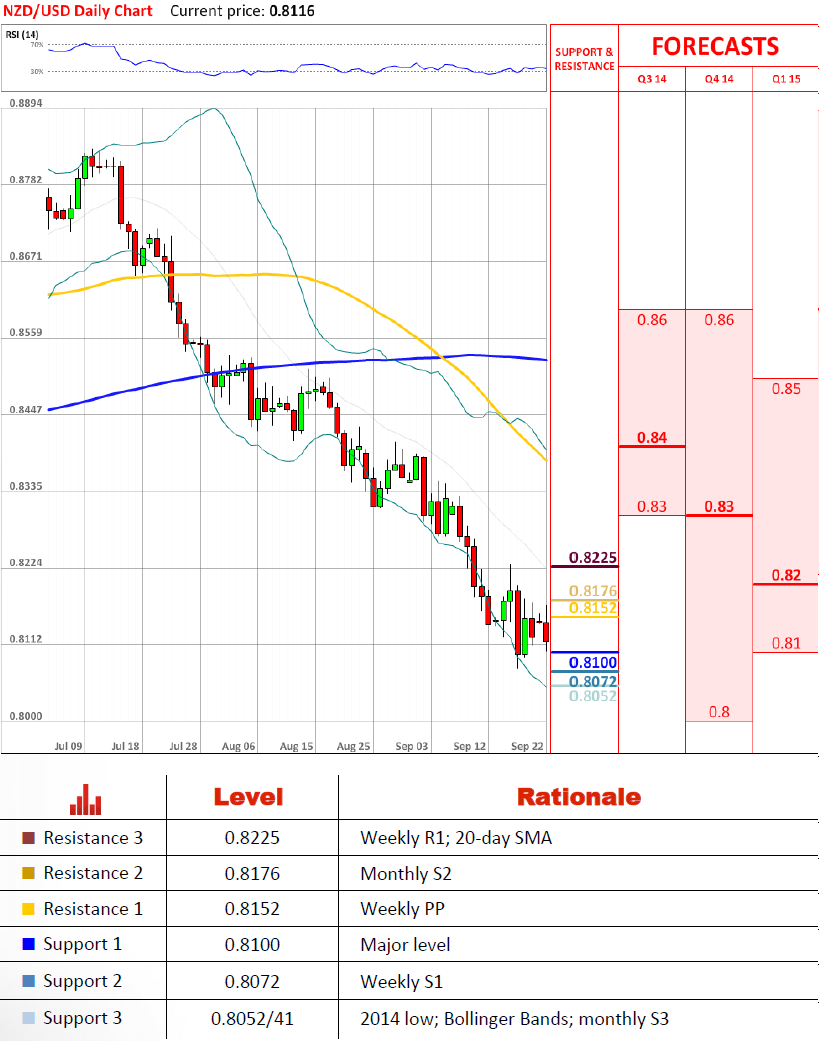Click the Resistance 2 amber color swatch
The width and height of the screenshot is (819, 1041).
(28, 873)
